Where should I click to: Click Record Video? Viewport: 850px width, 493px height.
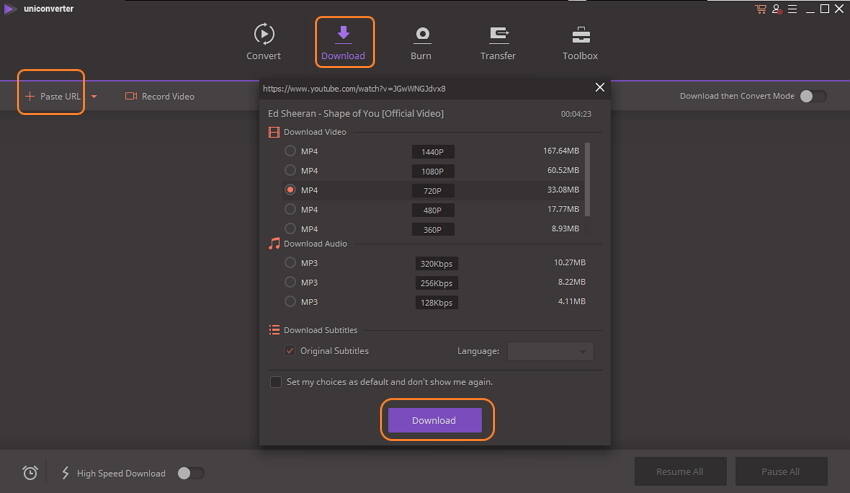(x=160, y=96)
